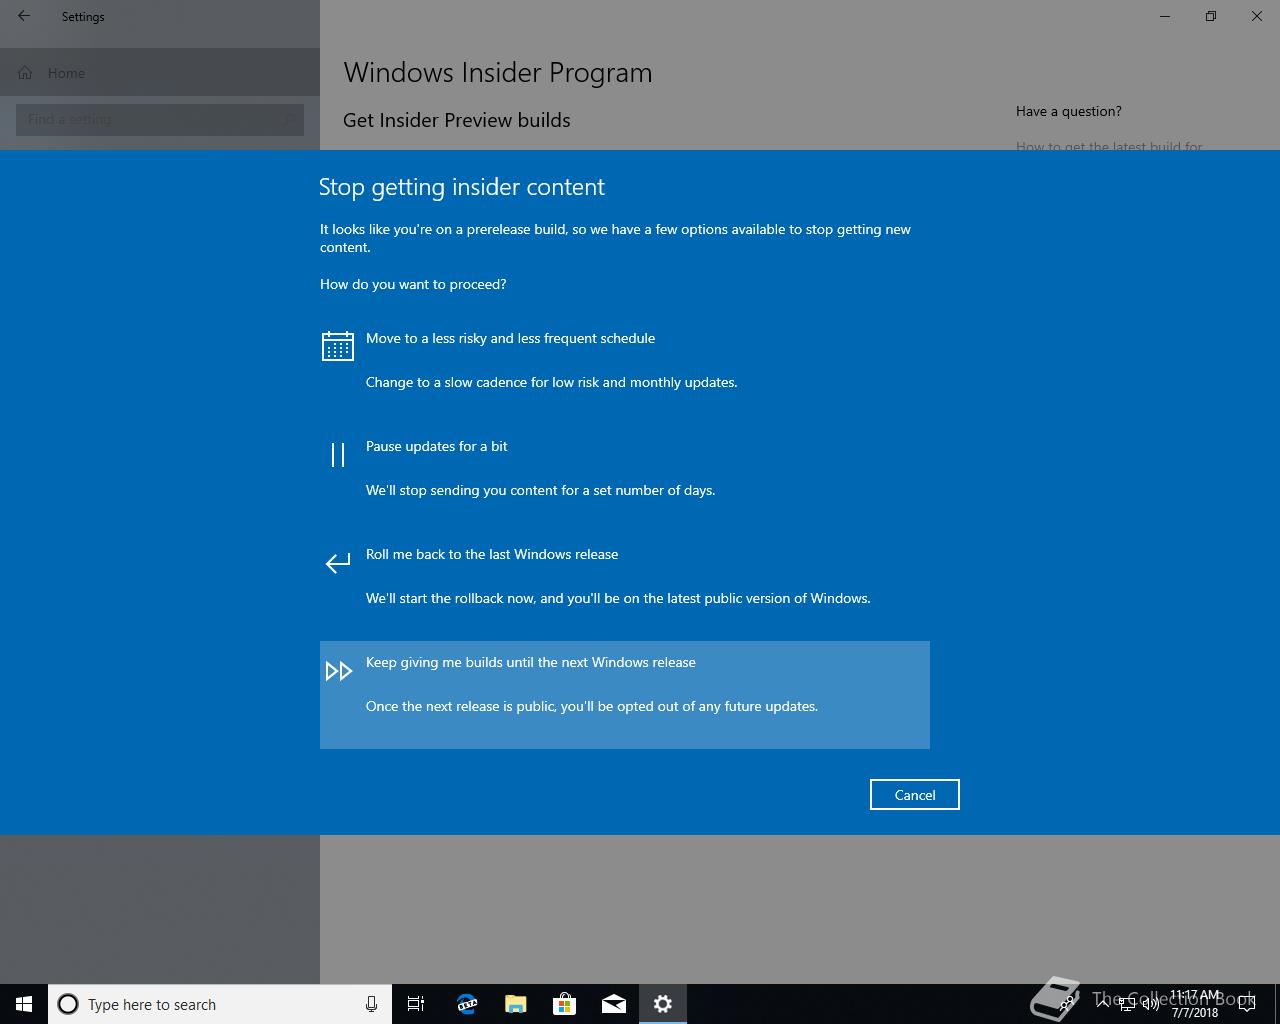1280x1024 pixels.
Task: Select Move to a less risky schedule
Action: 625,371
